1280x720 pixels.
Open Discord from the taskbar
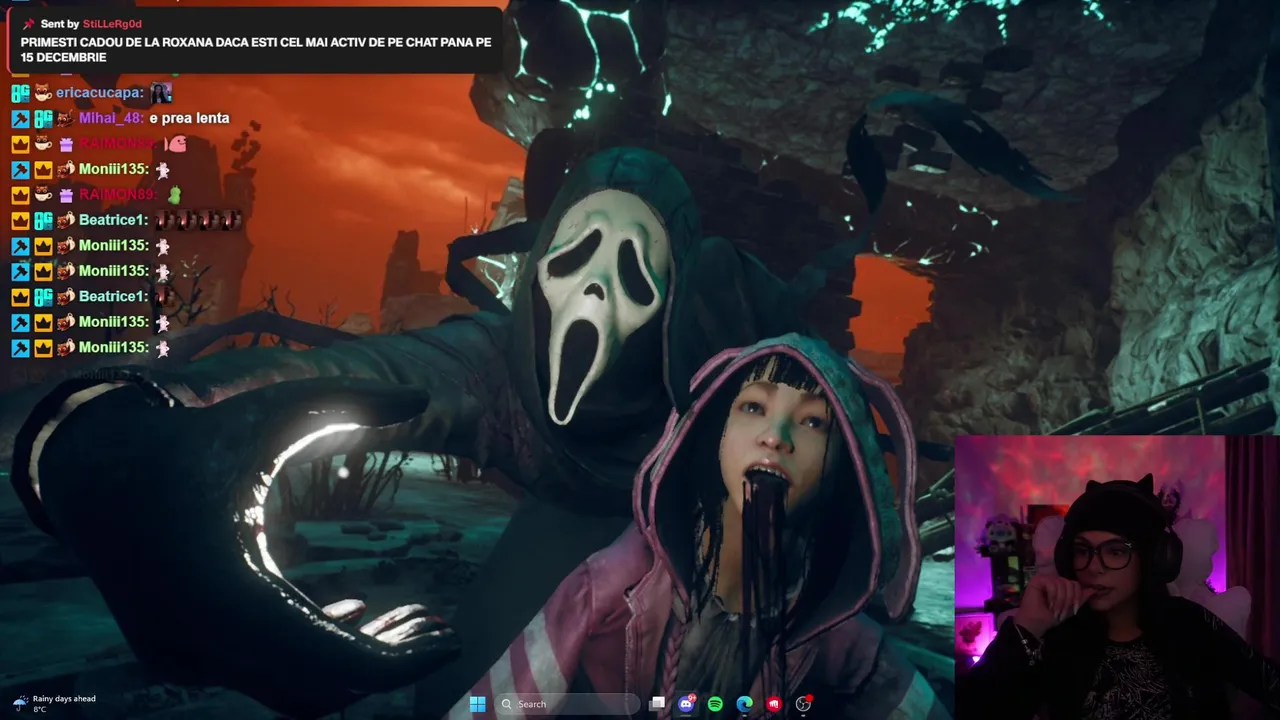[x=686, y=704]
